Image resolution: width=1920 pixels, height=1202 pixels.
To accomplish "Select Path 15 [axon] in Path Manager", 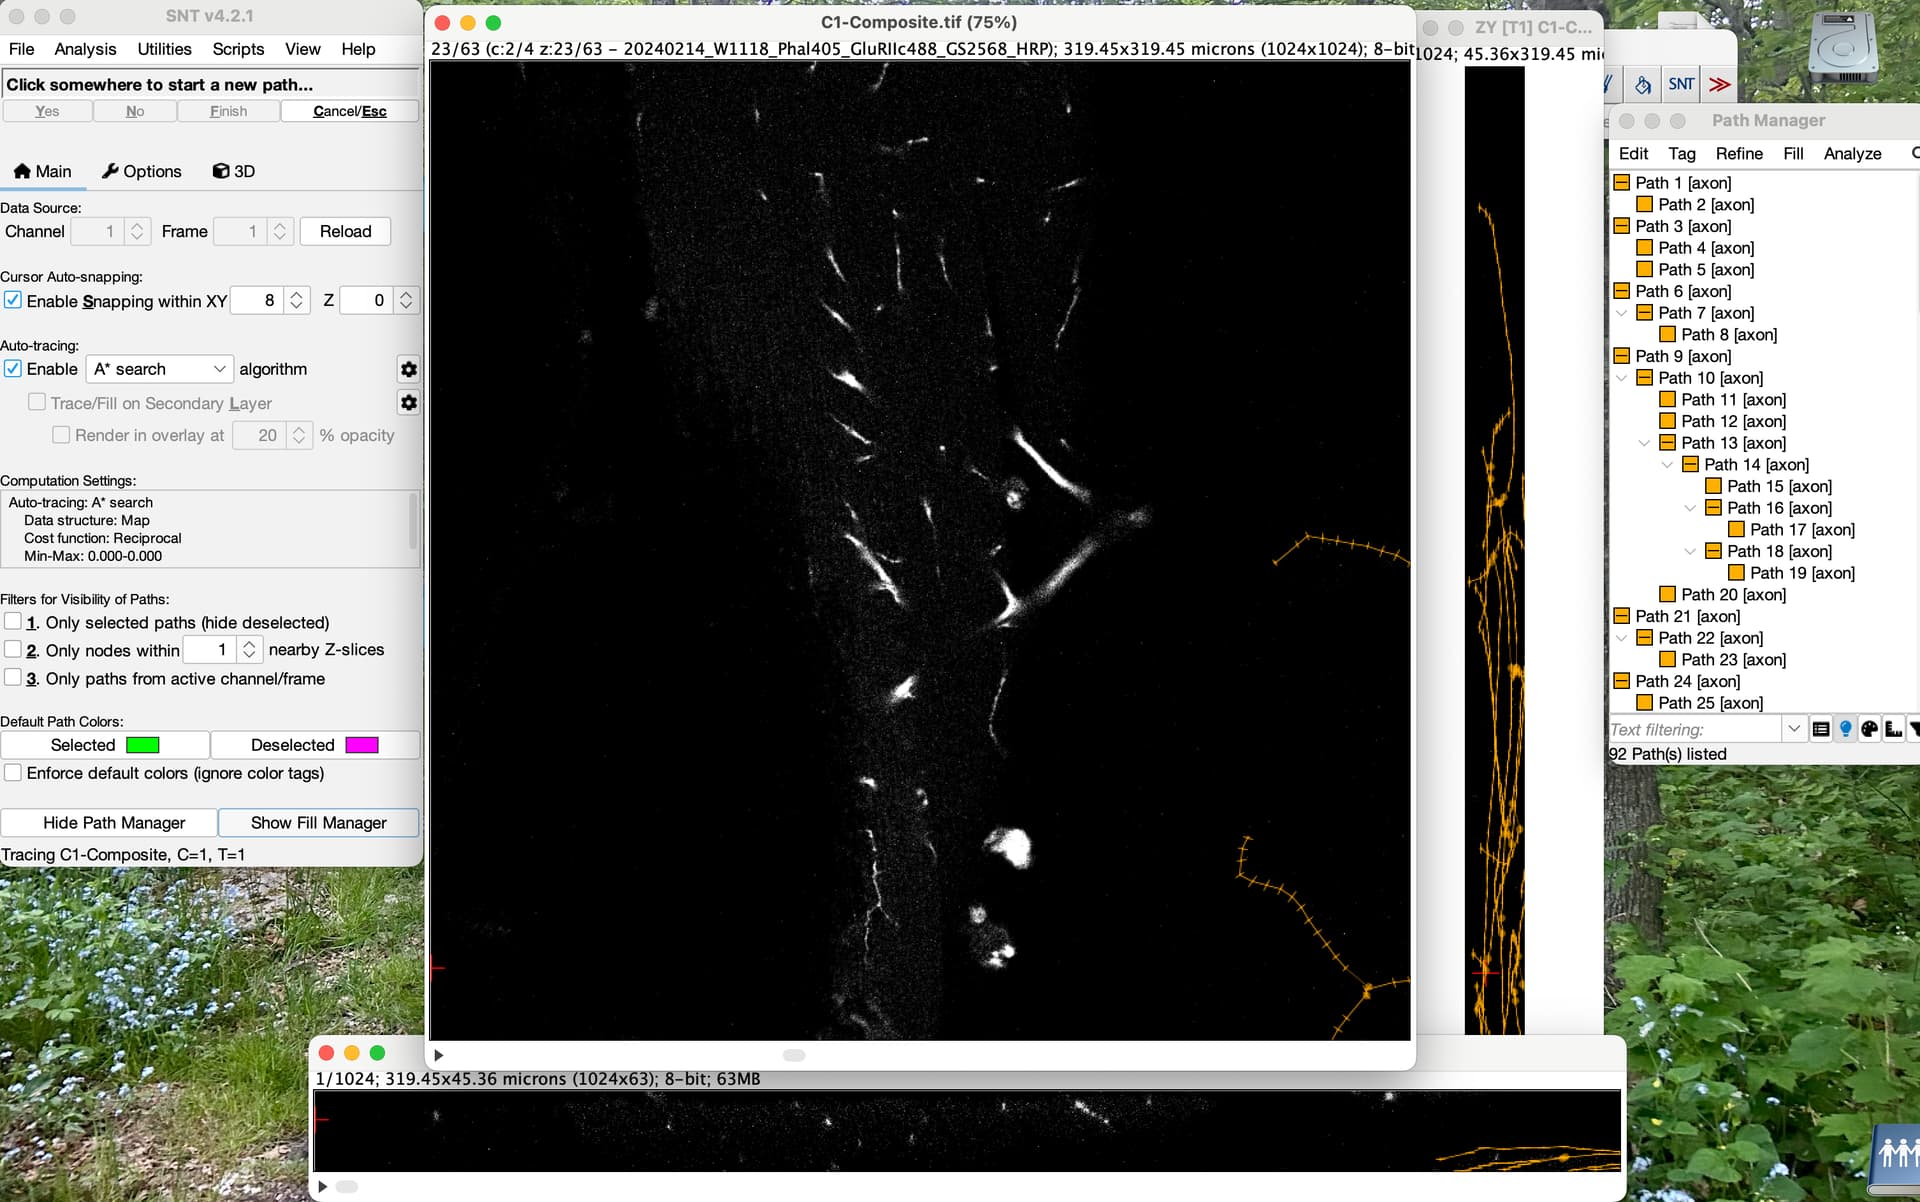I will (1780, 486).
